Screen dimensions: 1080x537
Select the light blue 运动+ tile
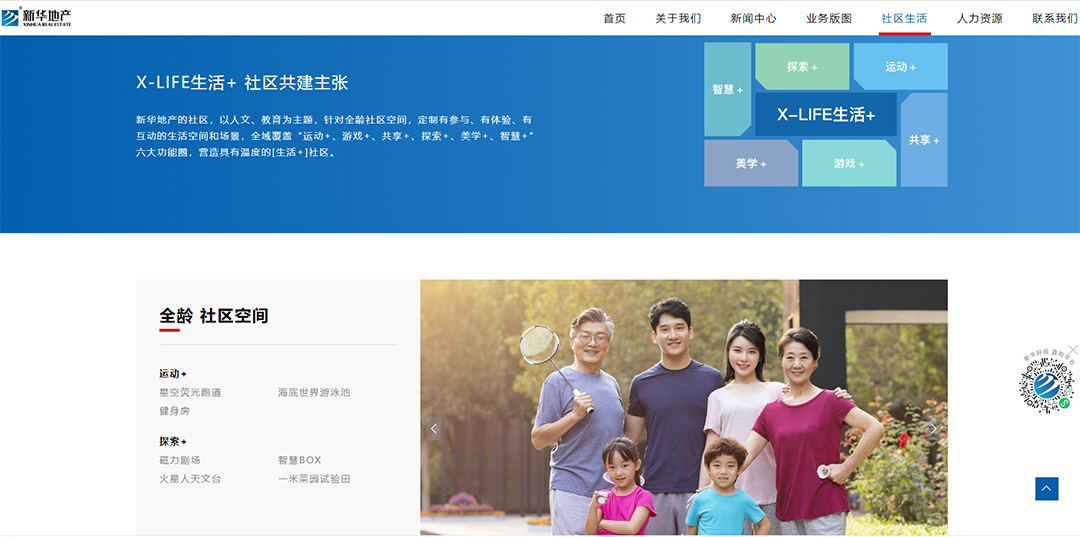pyautogui.click(x=901, y=67)
